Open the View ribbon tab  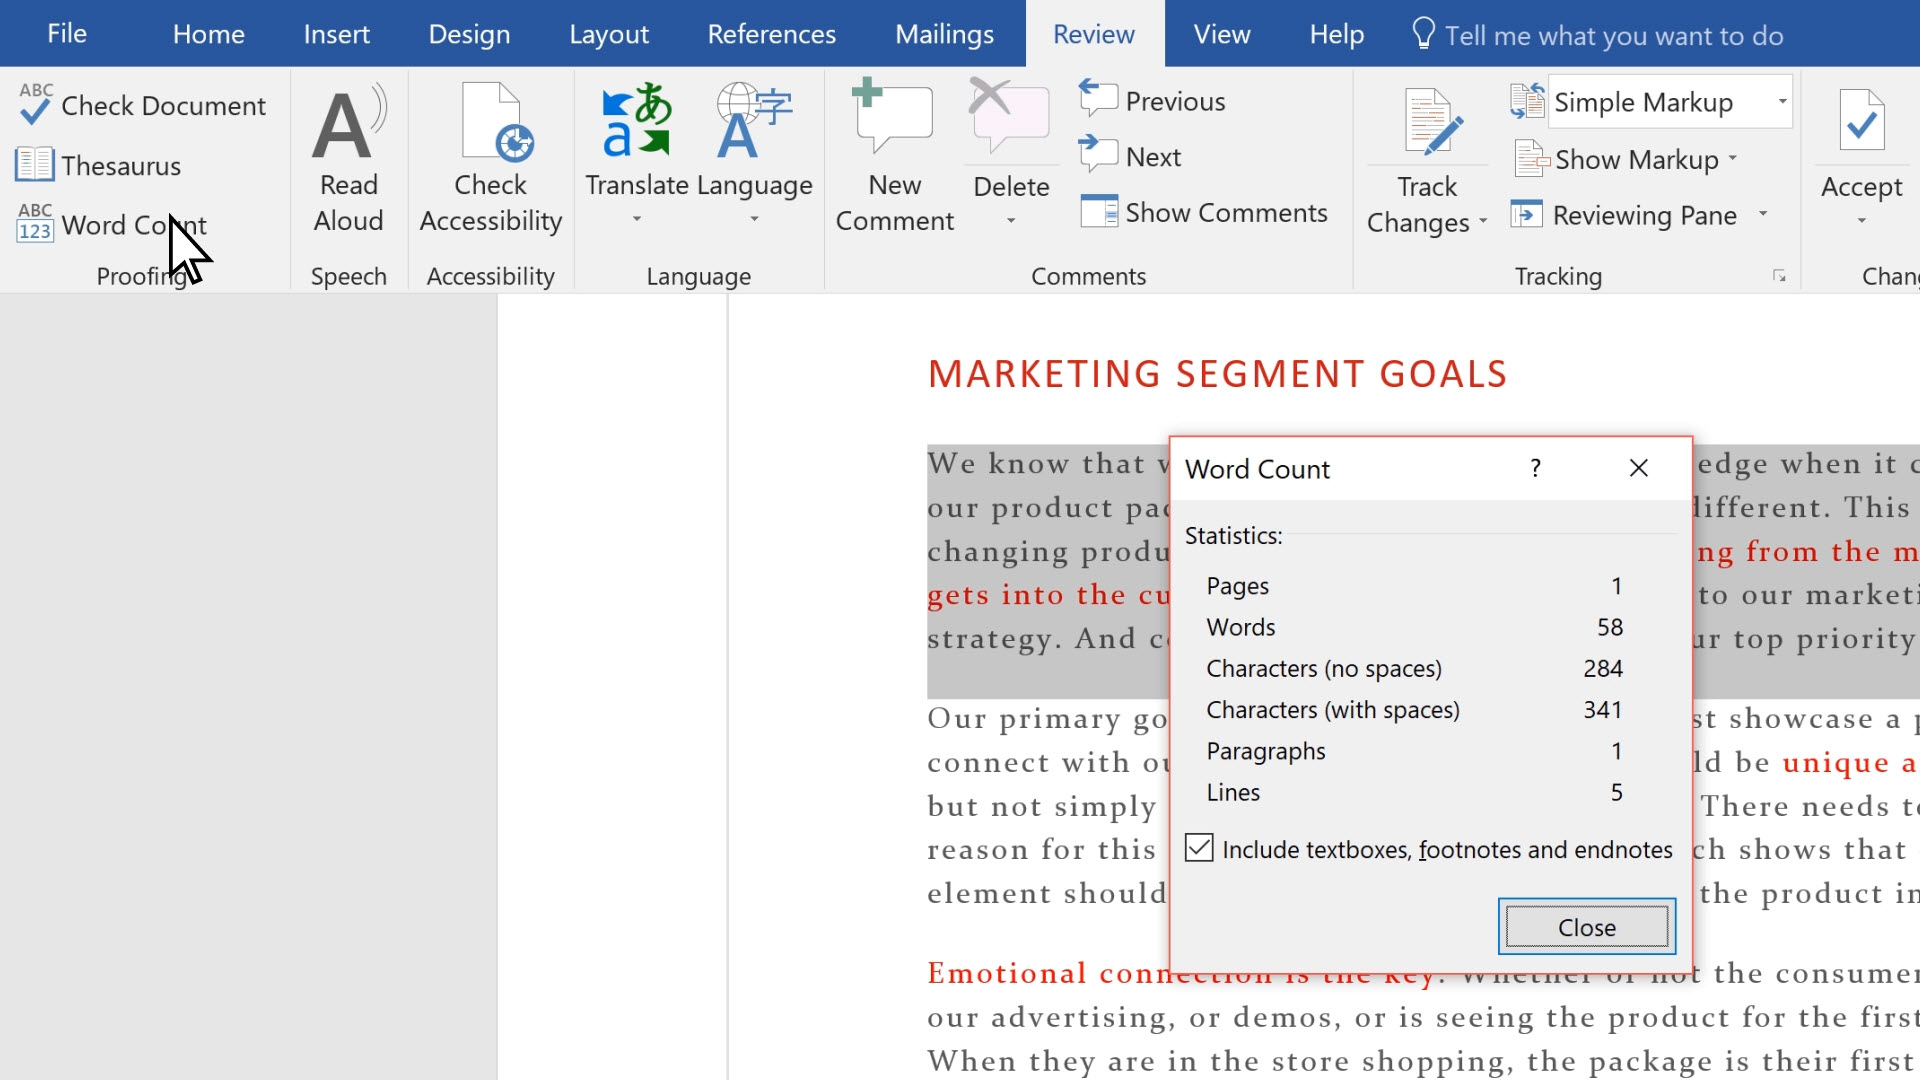(1222, 33)
